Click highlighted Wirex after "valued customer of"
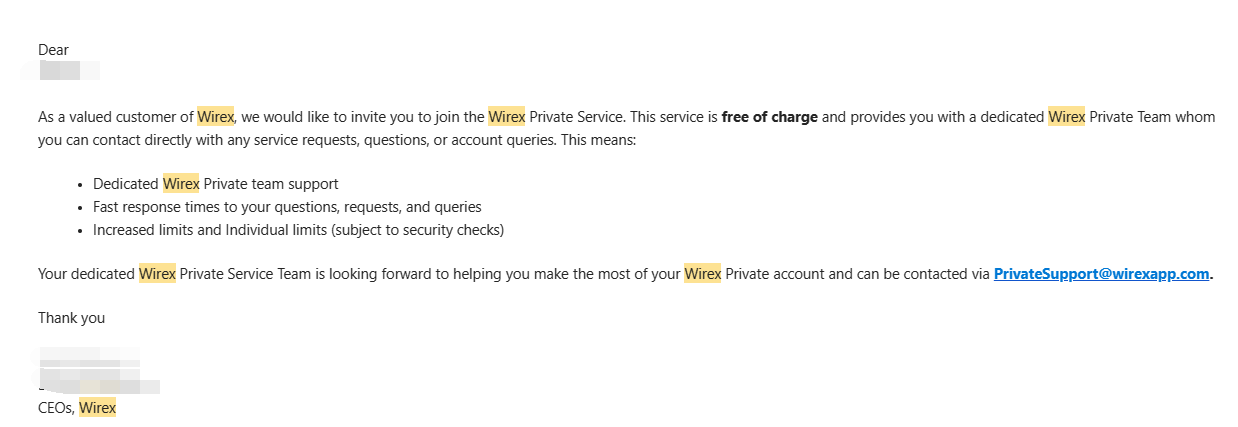This screenshot has height=427, width=1238. 215,117
